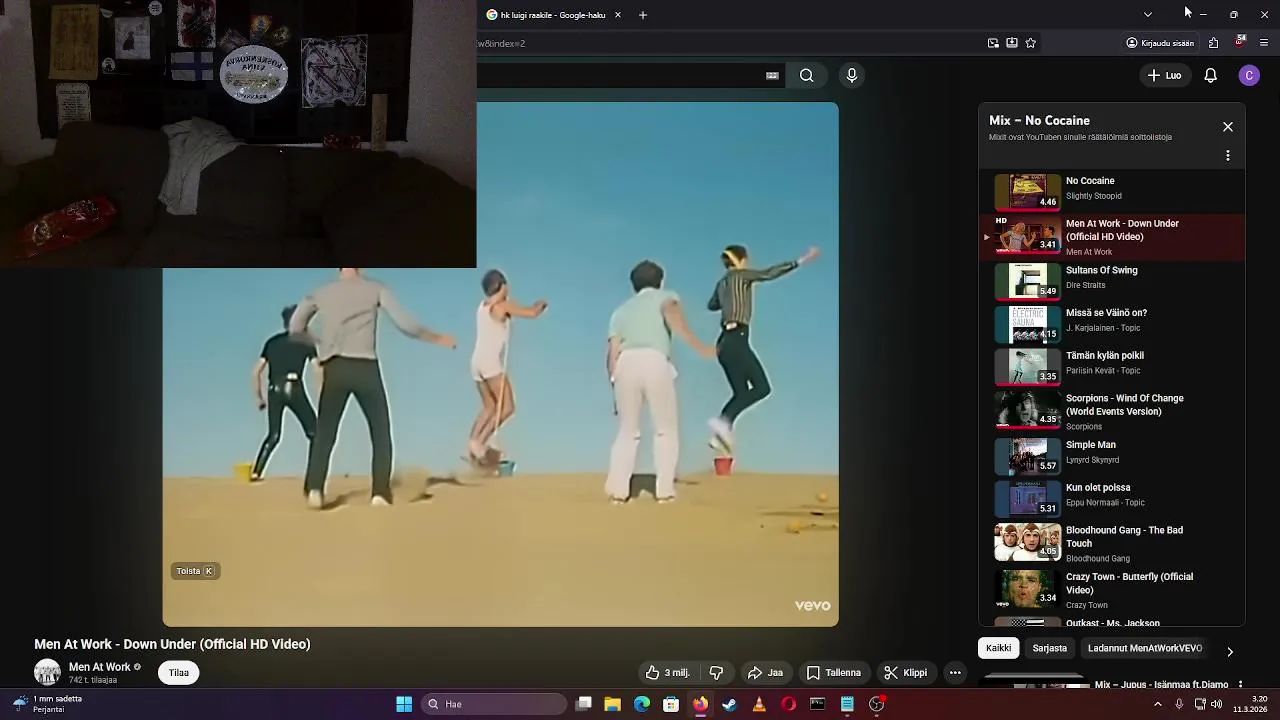Open VLC media player from the taskbar
Image resolution: width=1280 pixels, height=720 pixels.
pyautogui.click(x=759, y=704)
